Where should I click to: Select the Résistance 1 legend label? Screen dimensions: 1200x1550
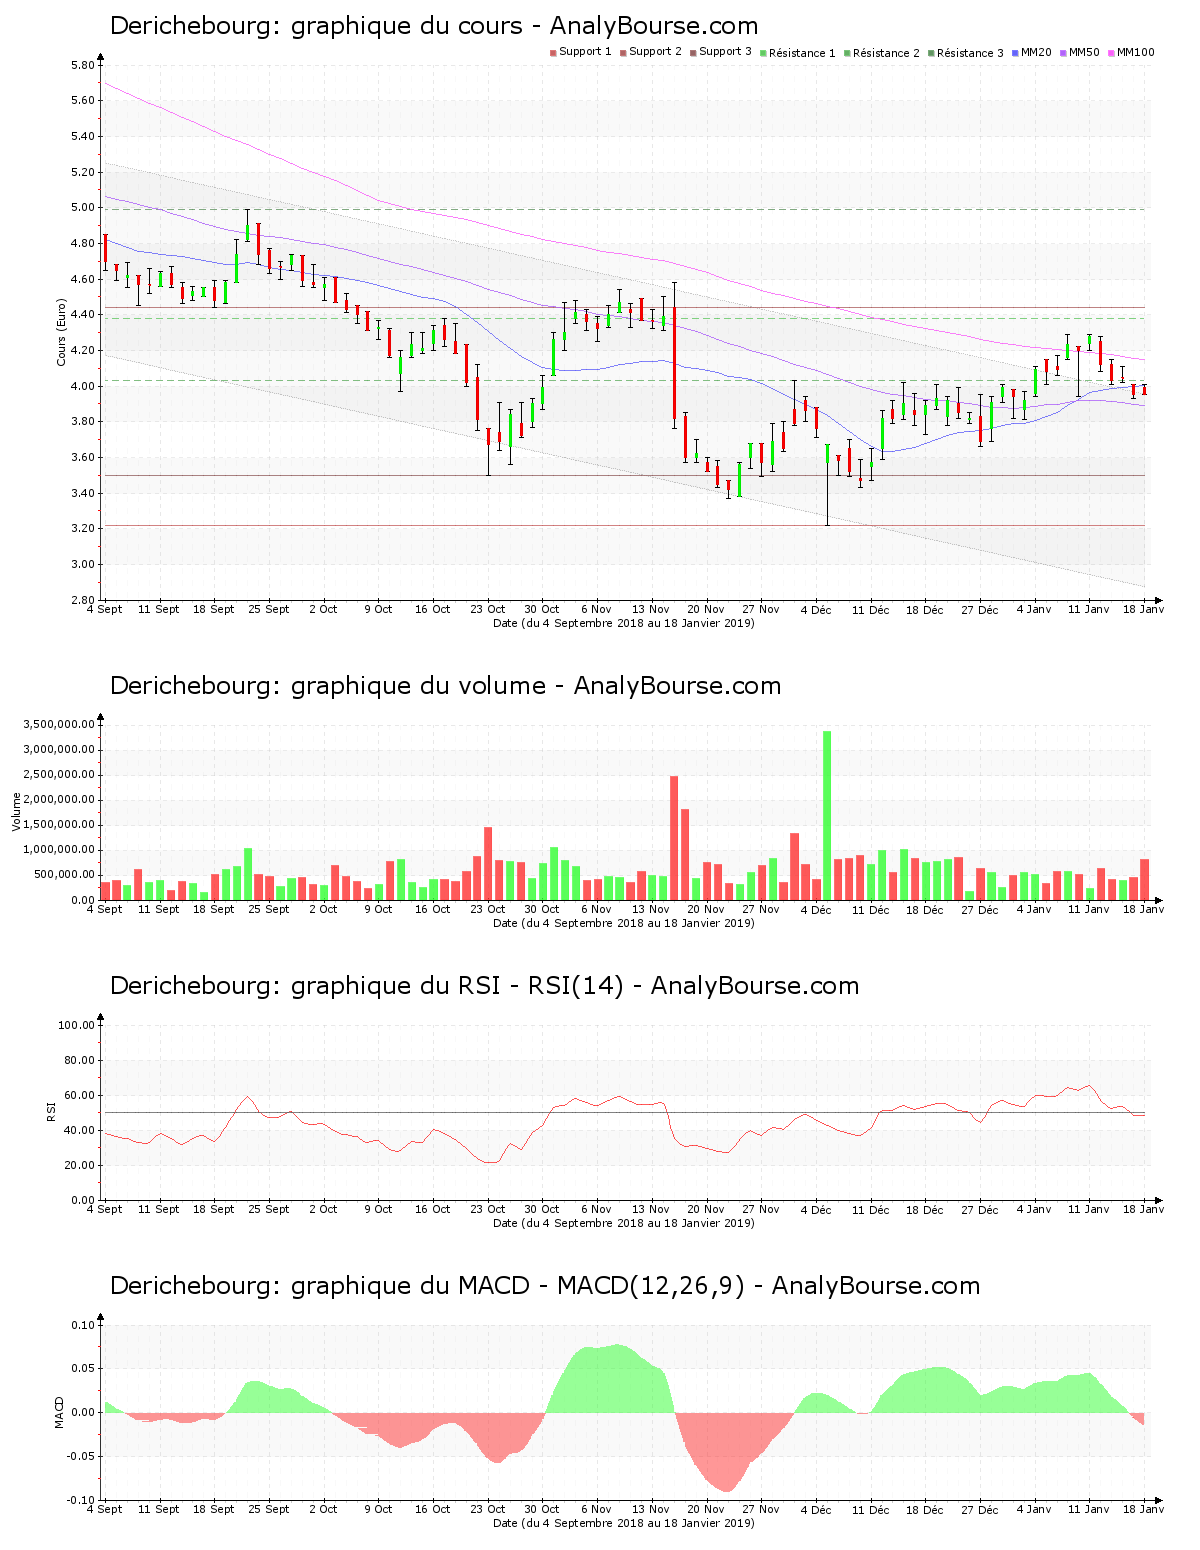(802, 53)
